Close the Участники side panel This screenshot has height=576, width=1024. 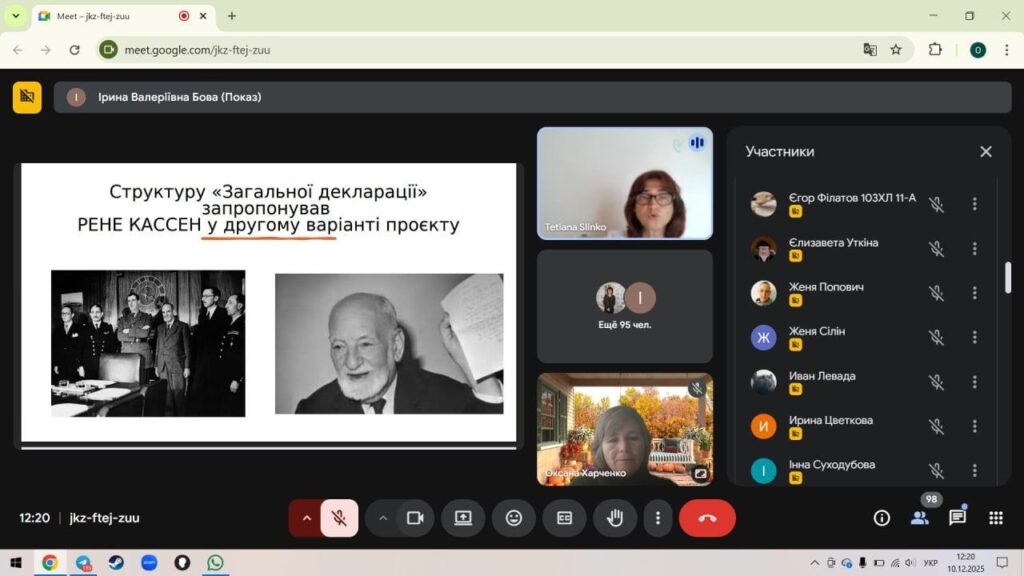pyautogui.click(x=985, y=152)
